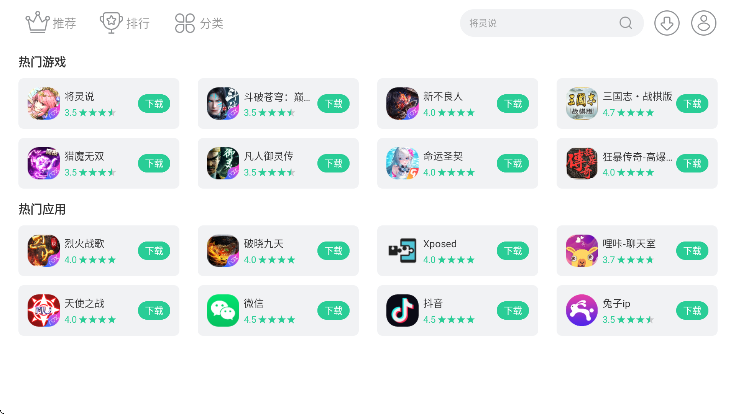The height and width of the screenshot is (414, 736).
Task: Open the user profile icon
Action: [704, 23]
